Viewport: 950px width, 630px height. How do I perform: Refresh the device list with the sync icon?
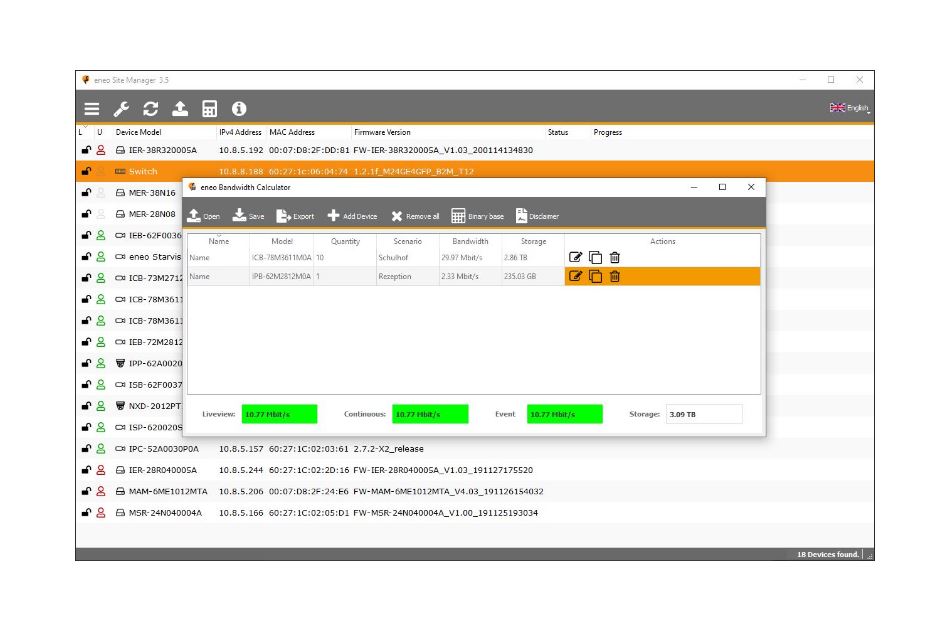tap(151, 109)
